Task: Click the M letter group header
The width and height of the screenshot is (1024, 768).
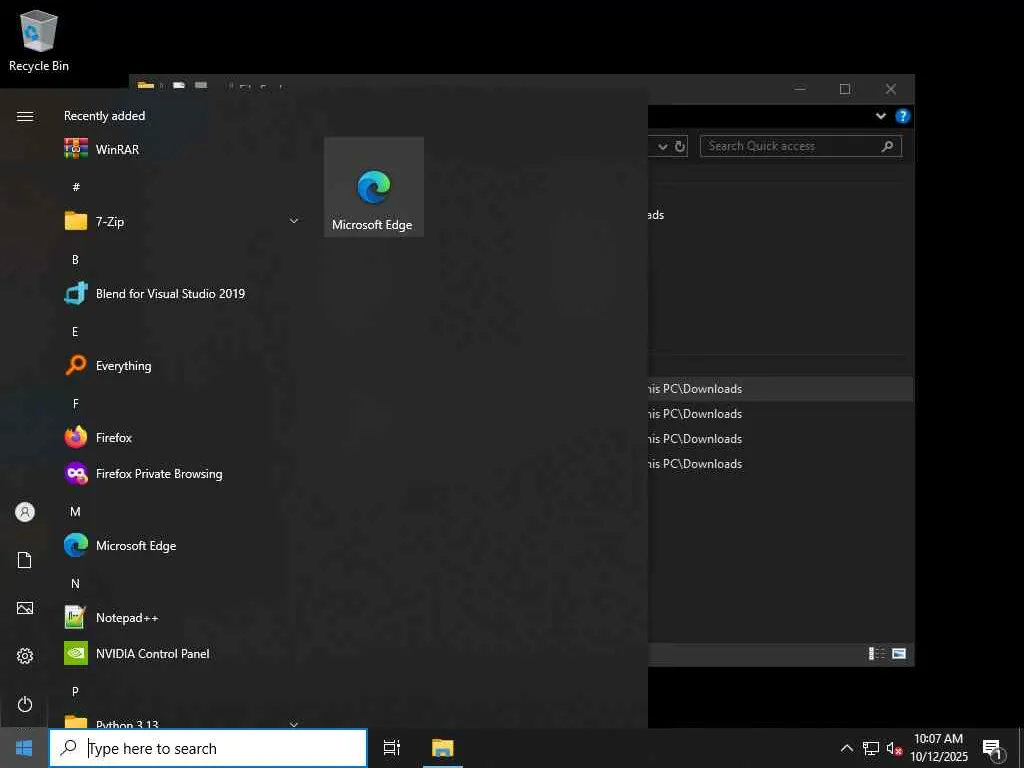Action: click(75, 511)
